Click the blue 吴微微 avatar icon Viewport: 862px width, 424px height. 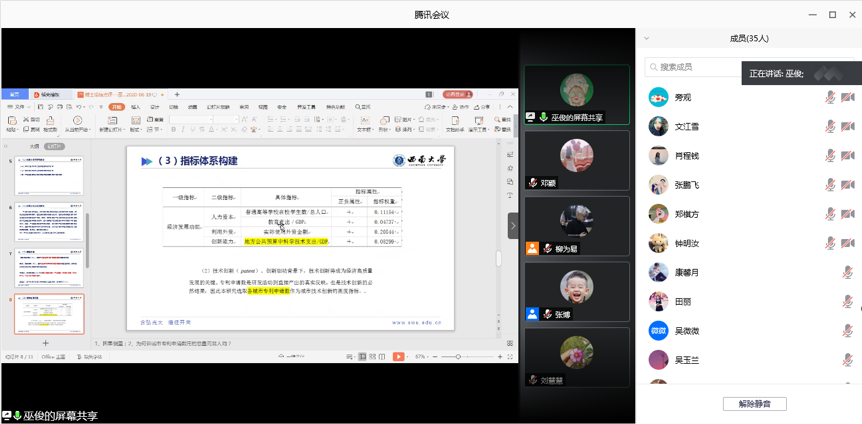pyautogui.click(x=658, y=331)
